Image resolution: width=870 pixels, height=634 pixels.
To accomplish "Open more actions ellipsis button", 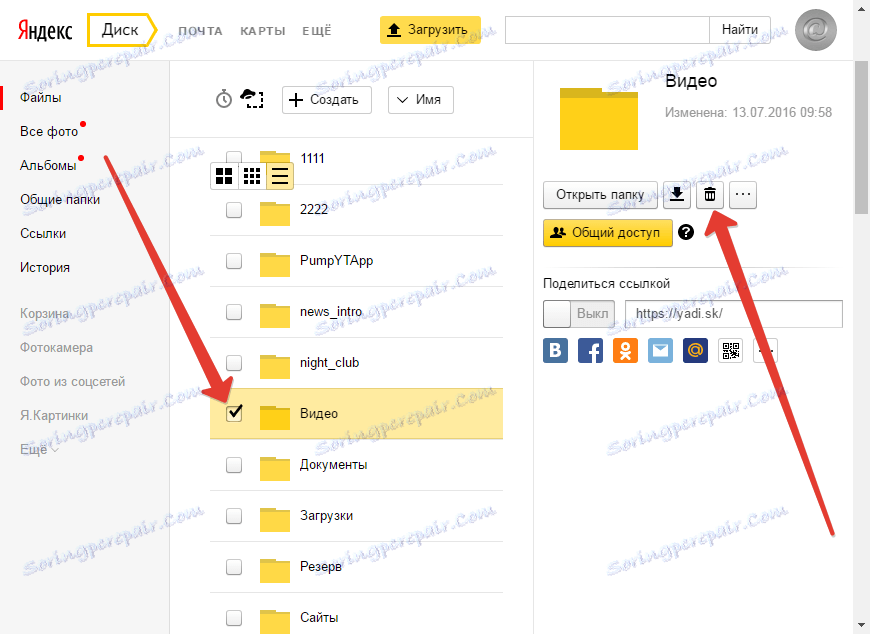I will point(743,195).
